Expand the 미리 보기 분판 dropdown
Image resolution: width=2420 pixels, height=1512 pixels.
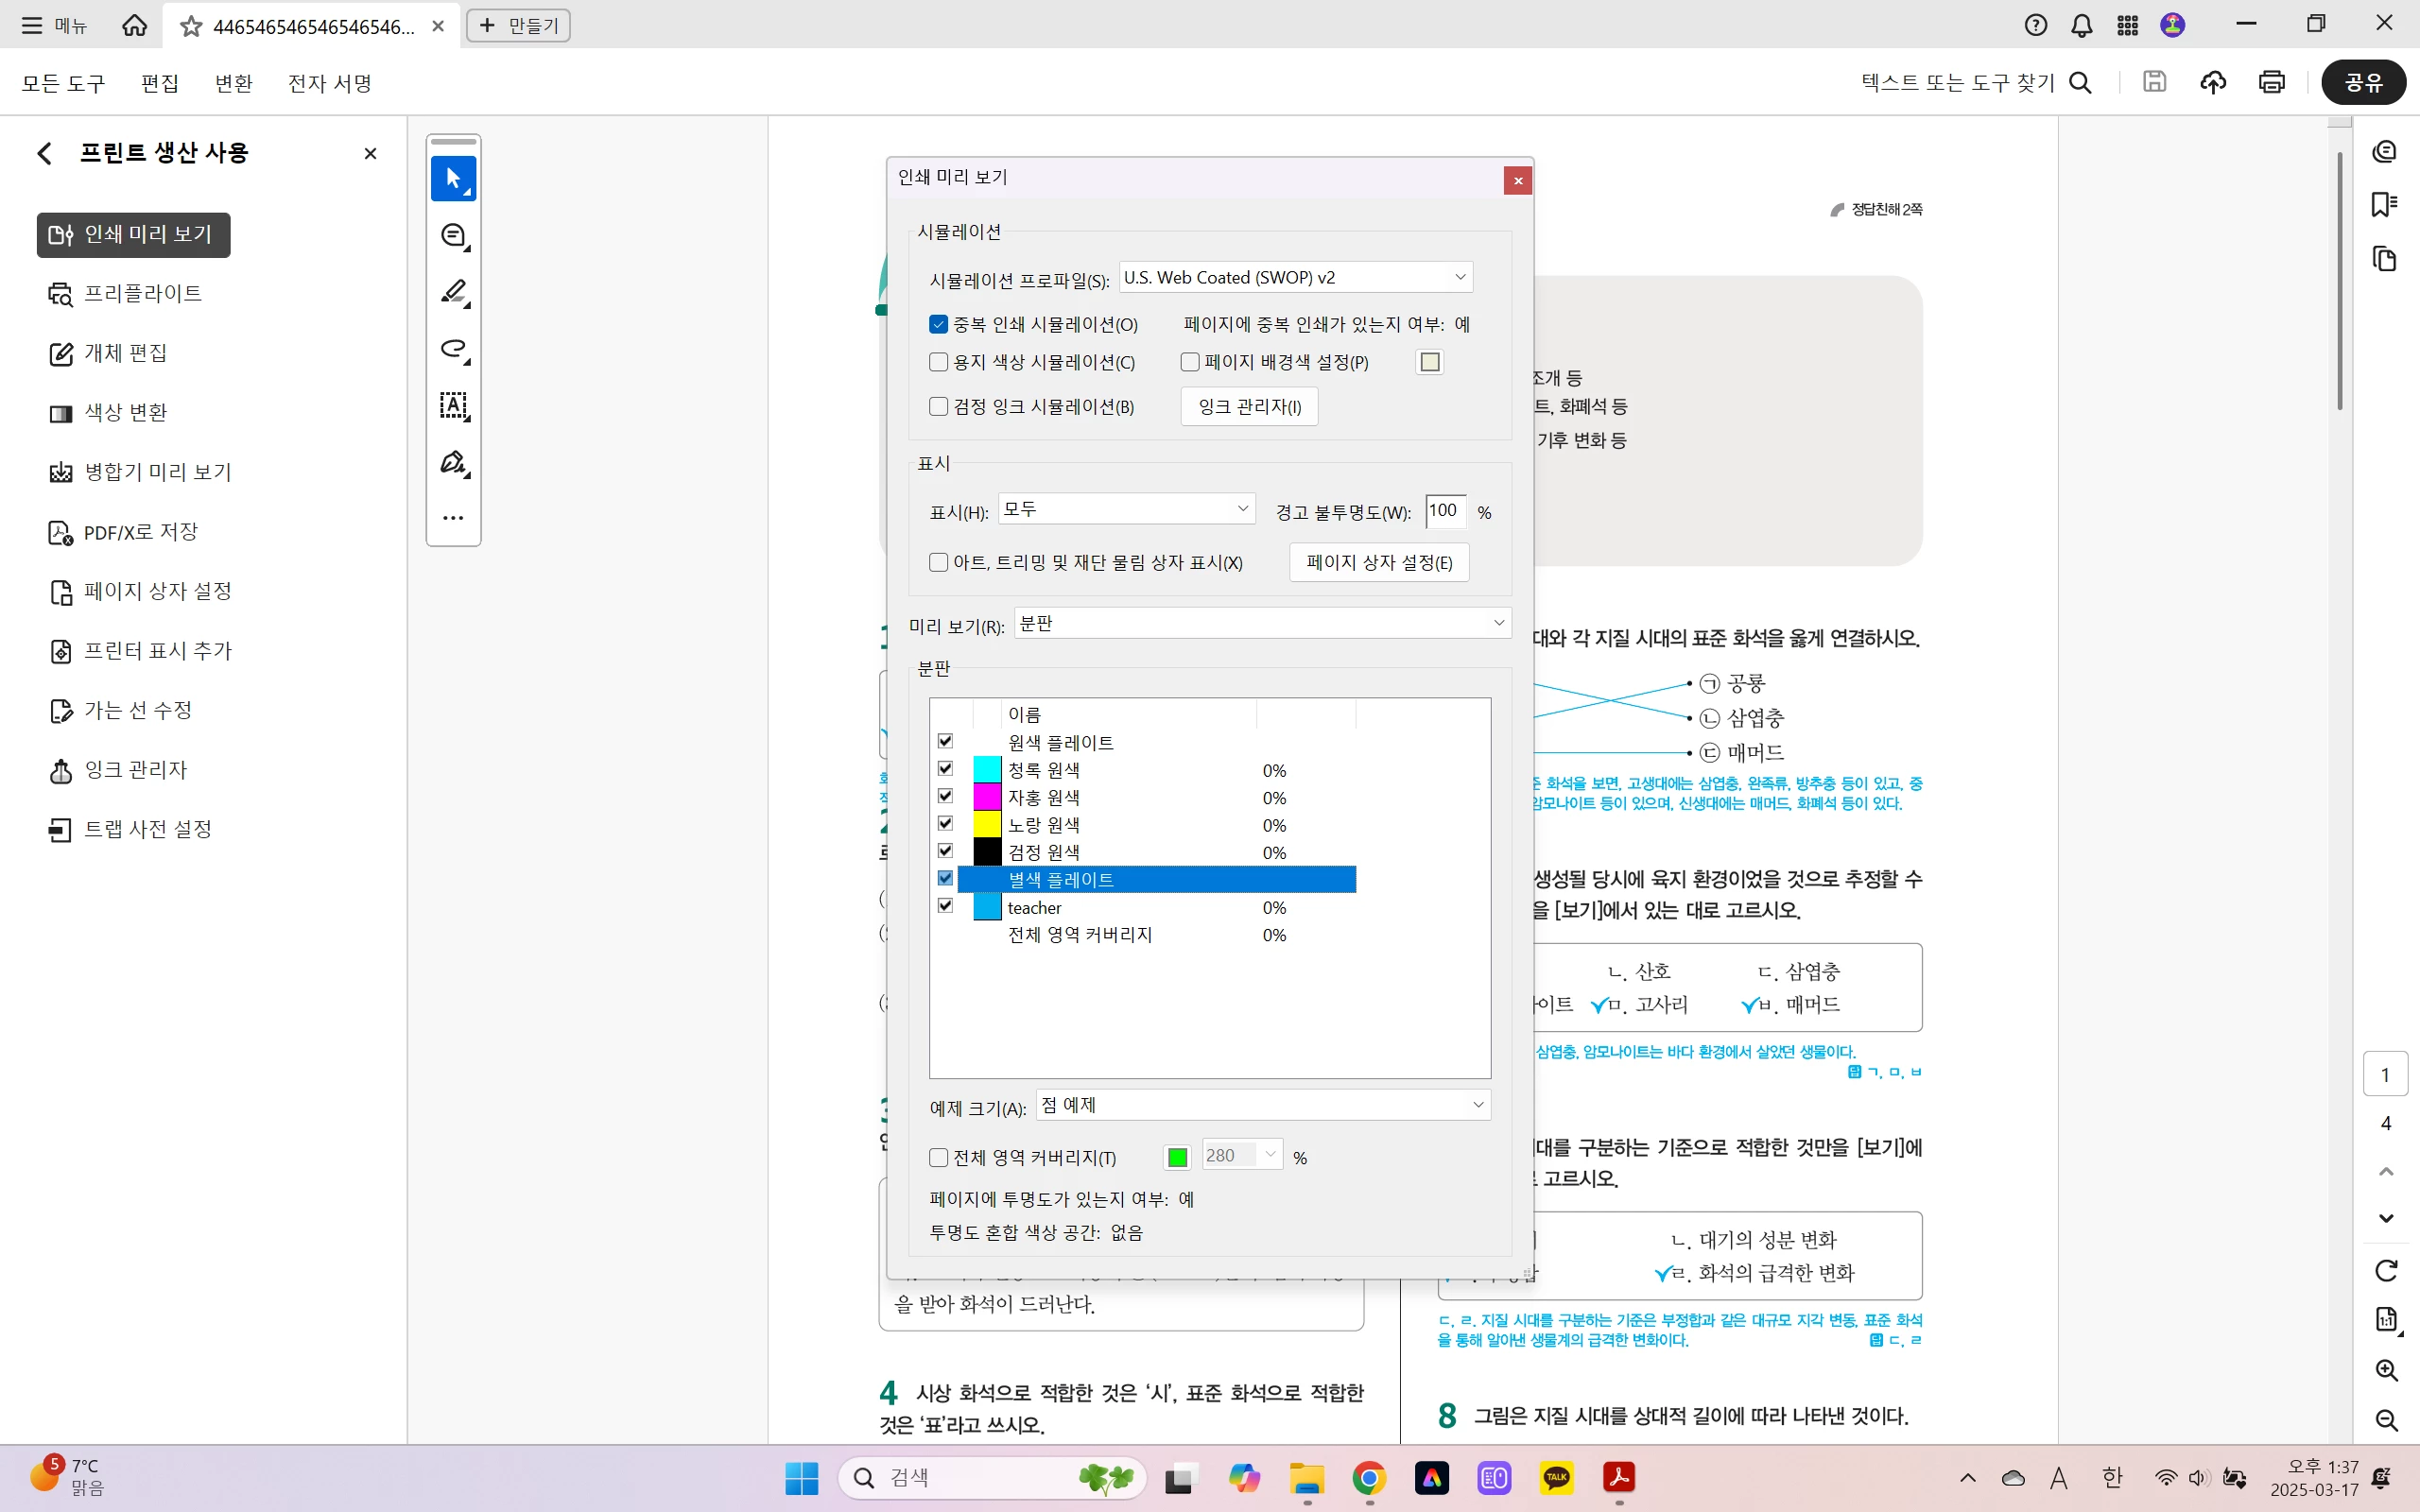tap(1262, 623)
